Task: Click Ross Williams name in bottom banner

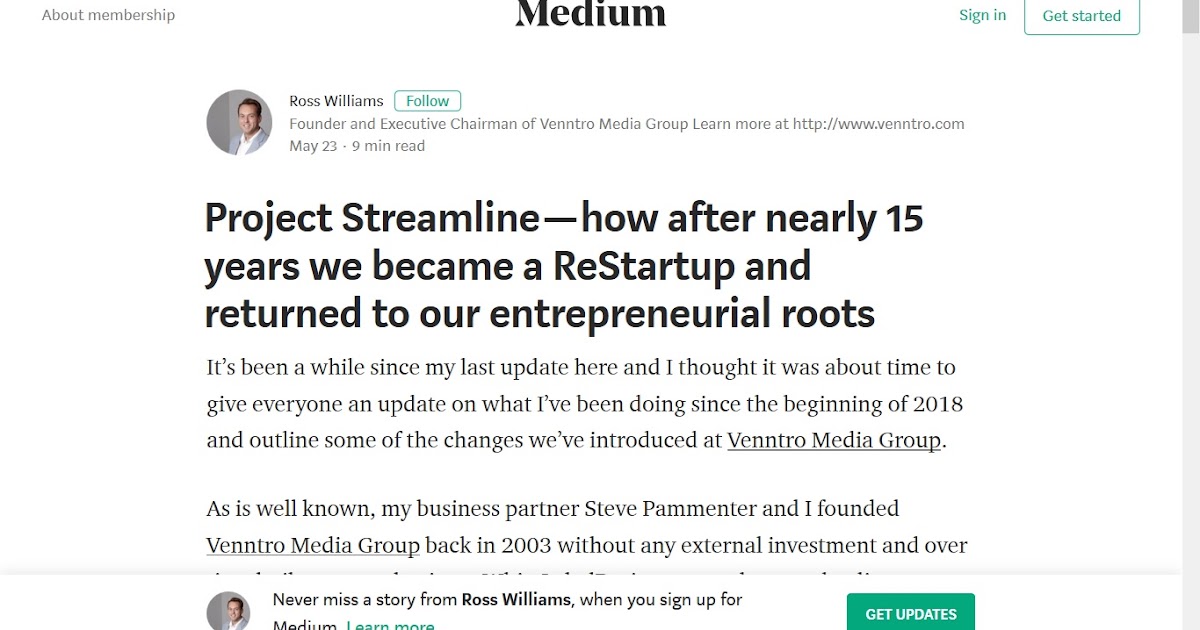Action: (x=516, y=600)
